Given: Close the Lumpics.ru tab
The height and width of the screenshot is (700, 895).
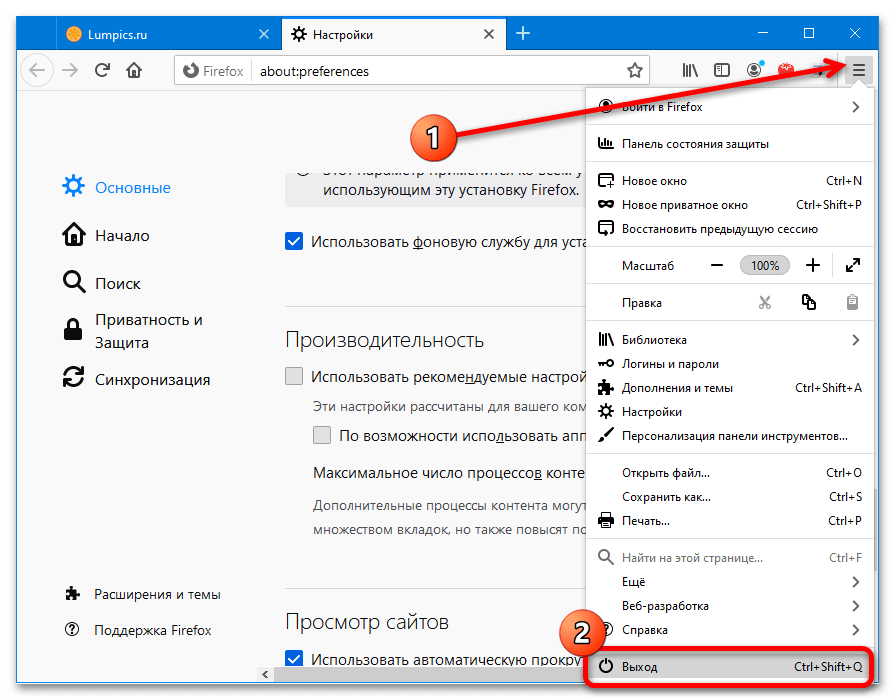Looking at the screenshot, I should coord(264,34).
